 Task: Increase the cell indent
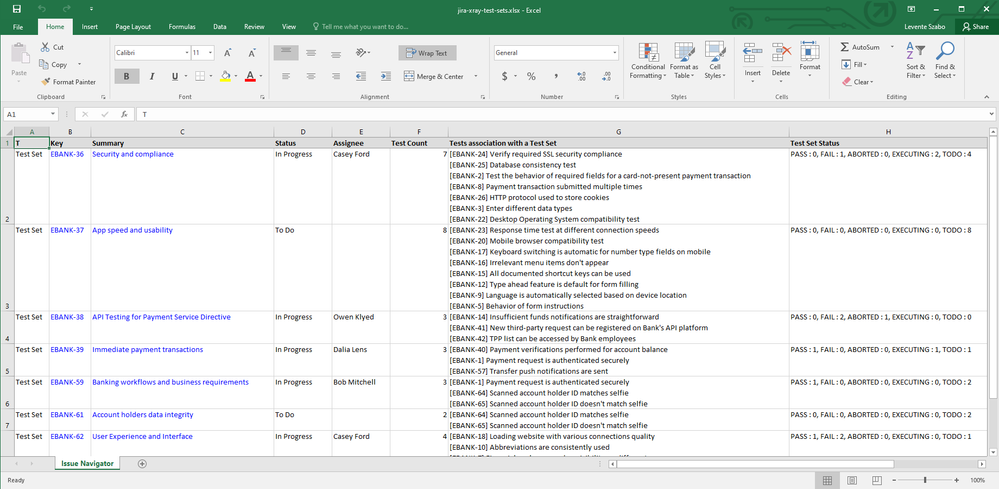coord(385,76)
